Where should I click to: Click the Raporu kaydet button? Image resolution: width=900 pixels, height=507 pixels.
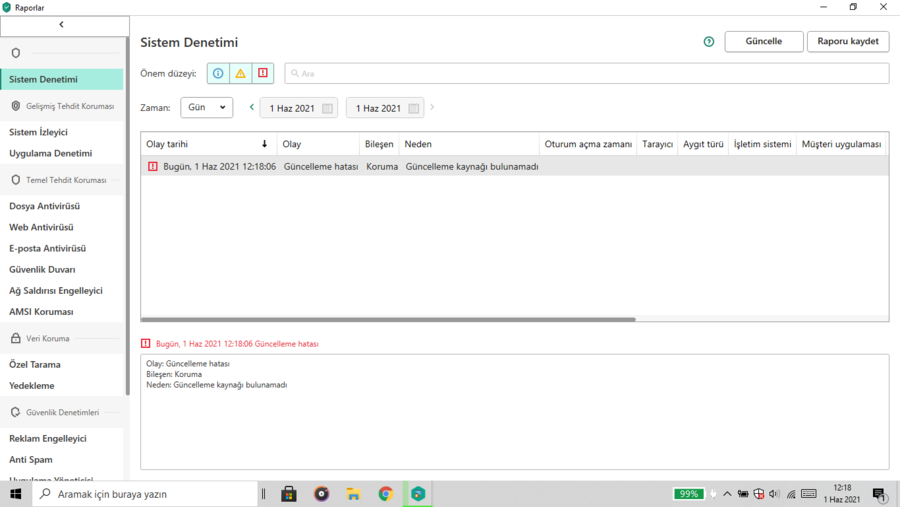(x=848, y=41)
